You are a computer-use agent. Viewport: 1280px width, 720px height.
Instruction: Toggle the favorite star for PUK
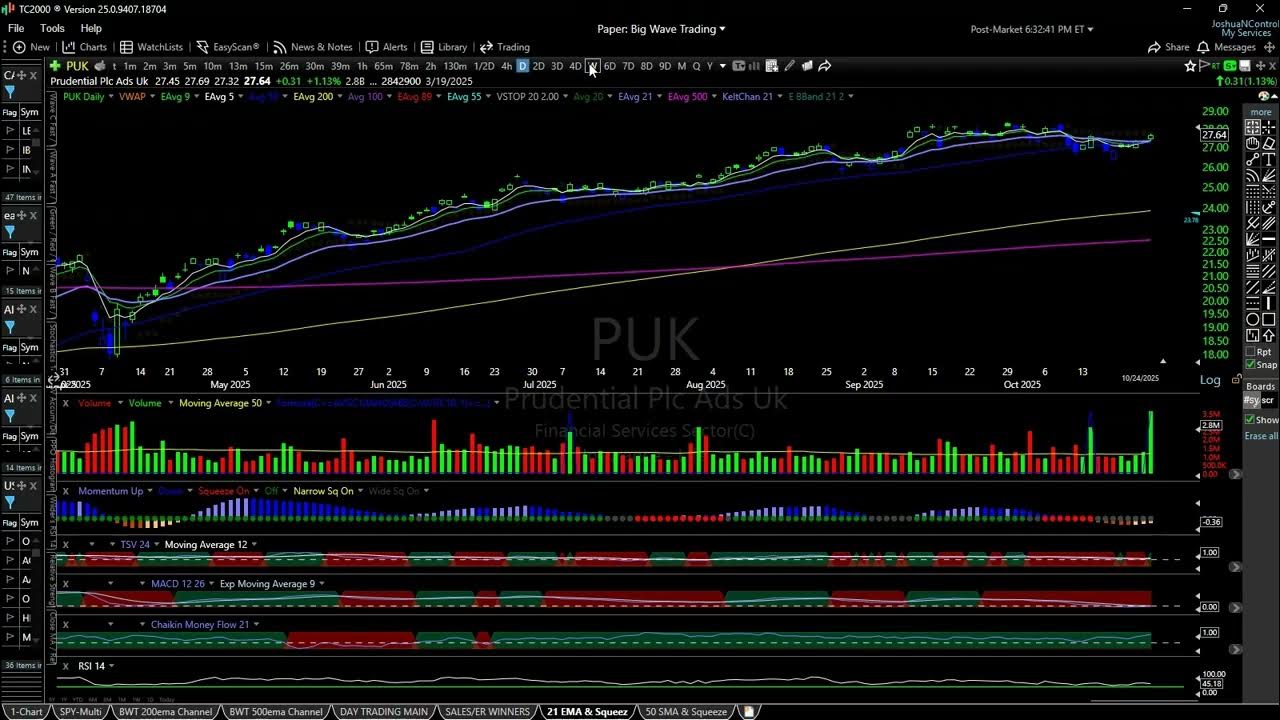(1190, 66)
